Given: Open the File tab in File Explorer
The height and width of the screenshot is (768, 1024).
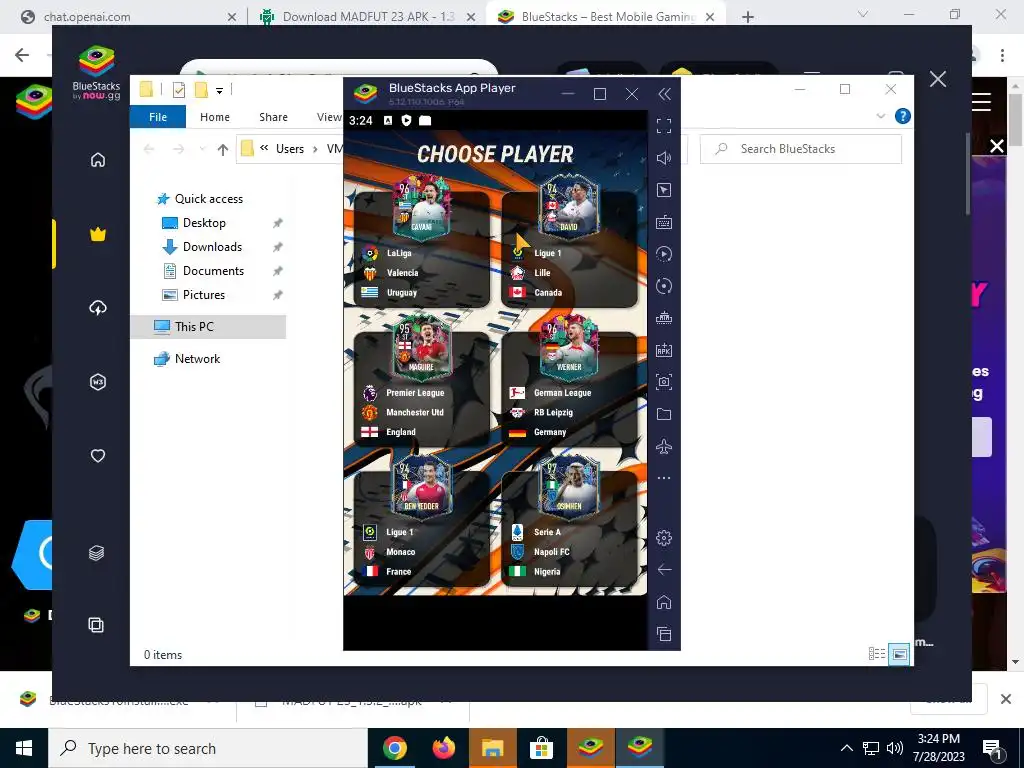Looking at the screenshot, I should [158, 117].
